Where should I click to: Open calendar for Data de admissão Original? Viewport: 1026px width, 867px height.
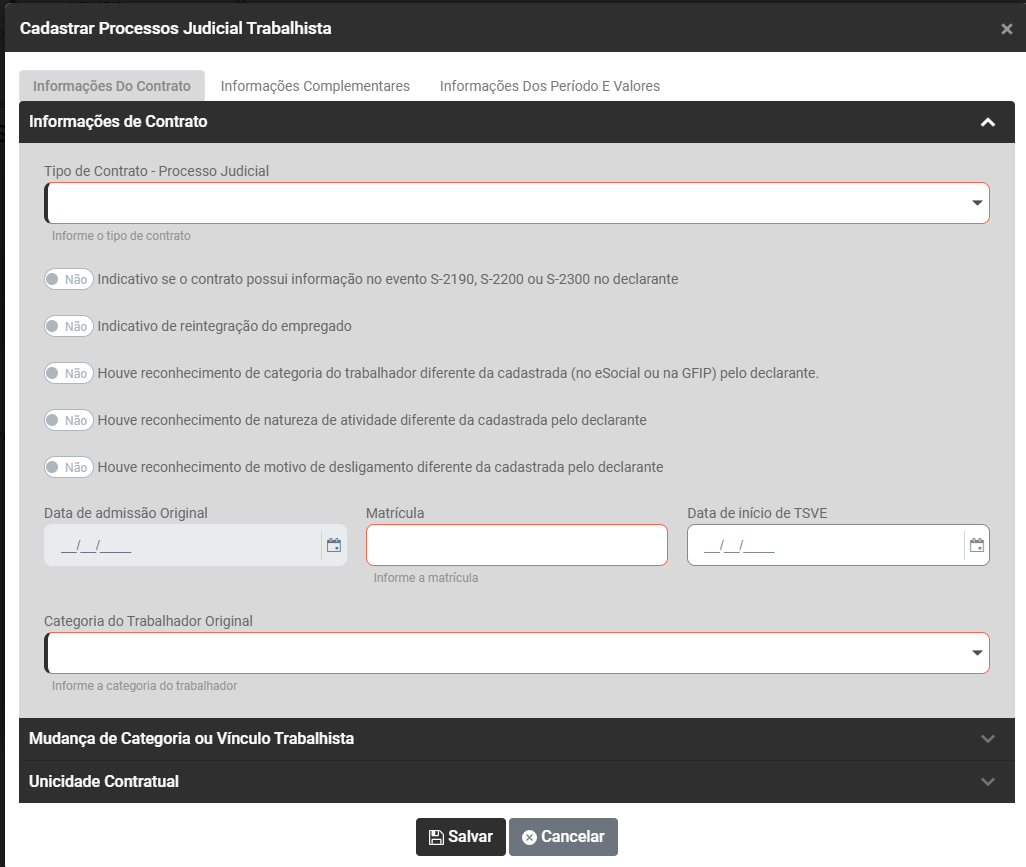334,546
